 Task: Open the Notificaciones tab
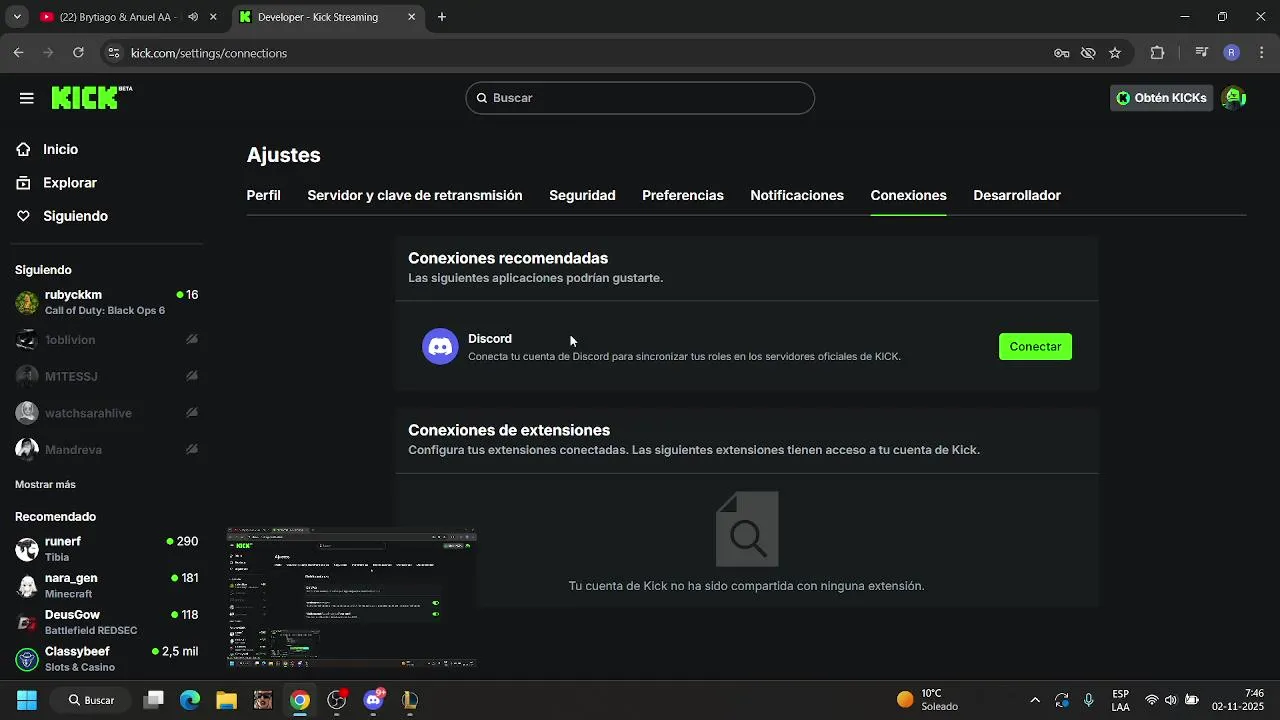(x=797, y=196)
